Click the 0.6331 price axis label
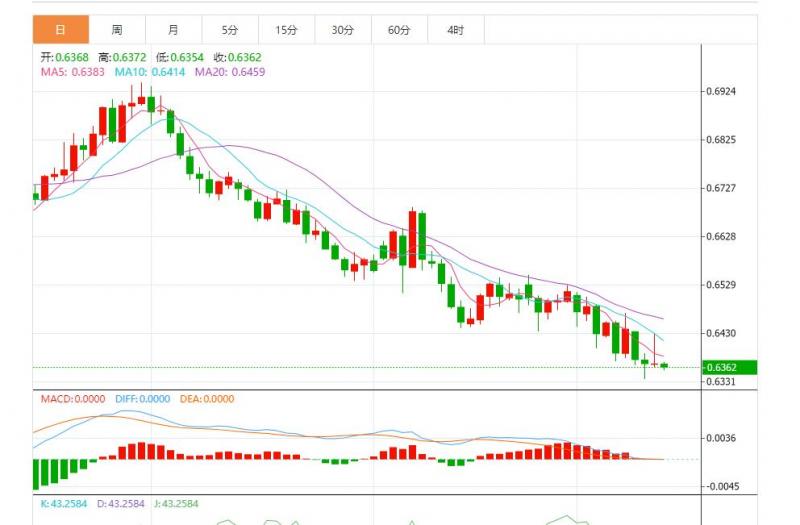800x525 pixels. [721, 382]
